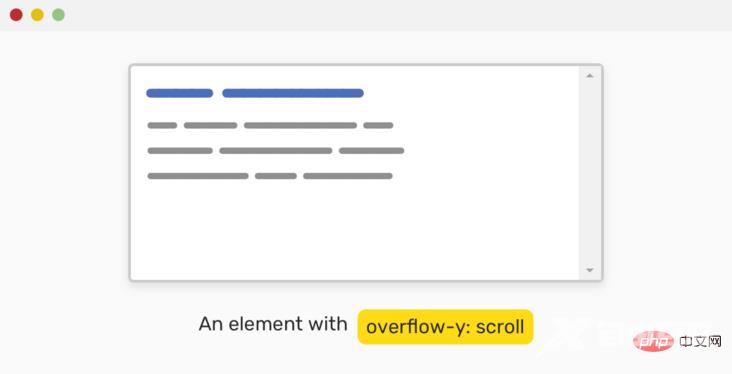Click the middle gray bar of line two

(x=276, y=150)
